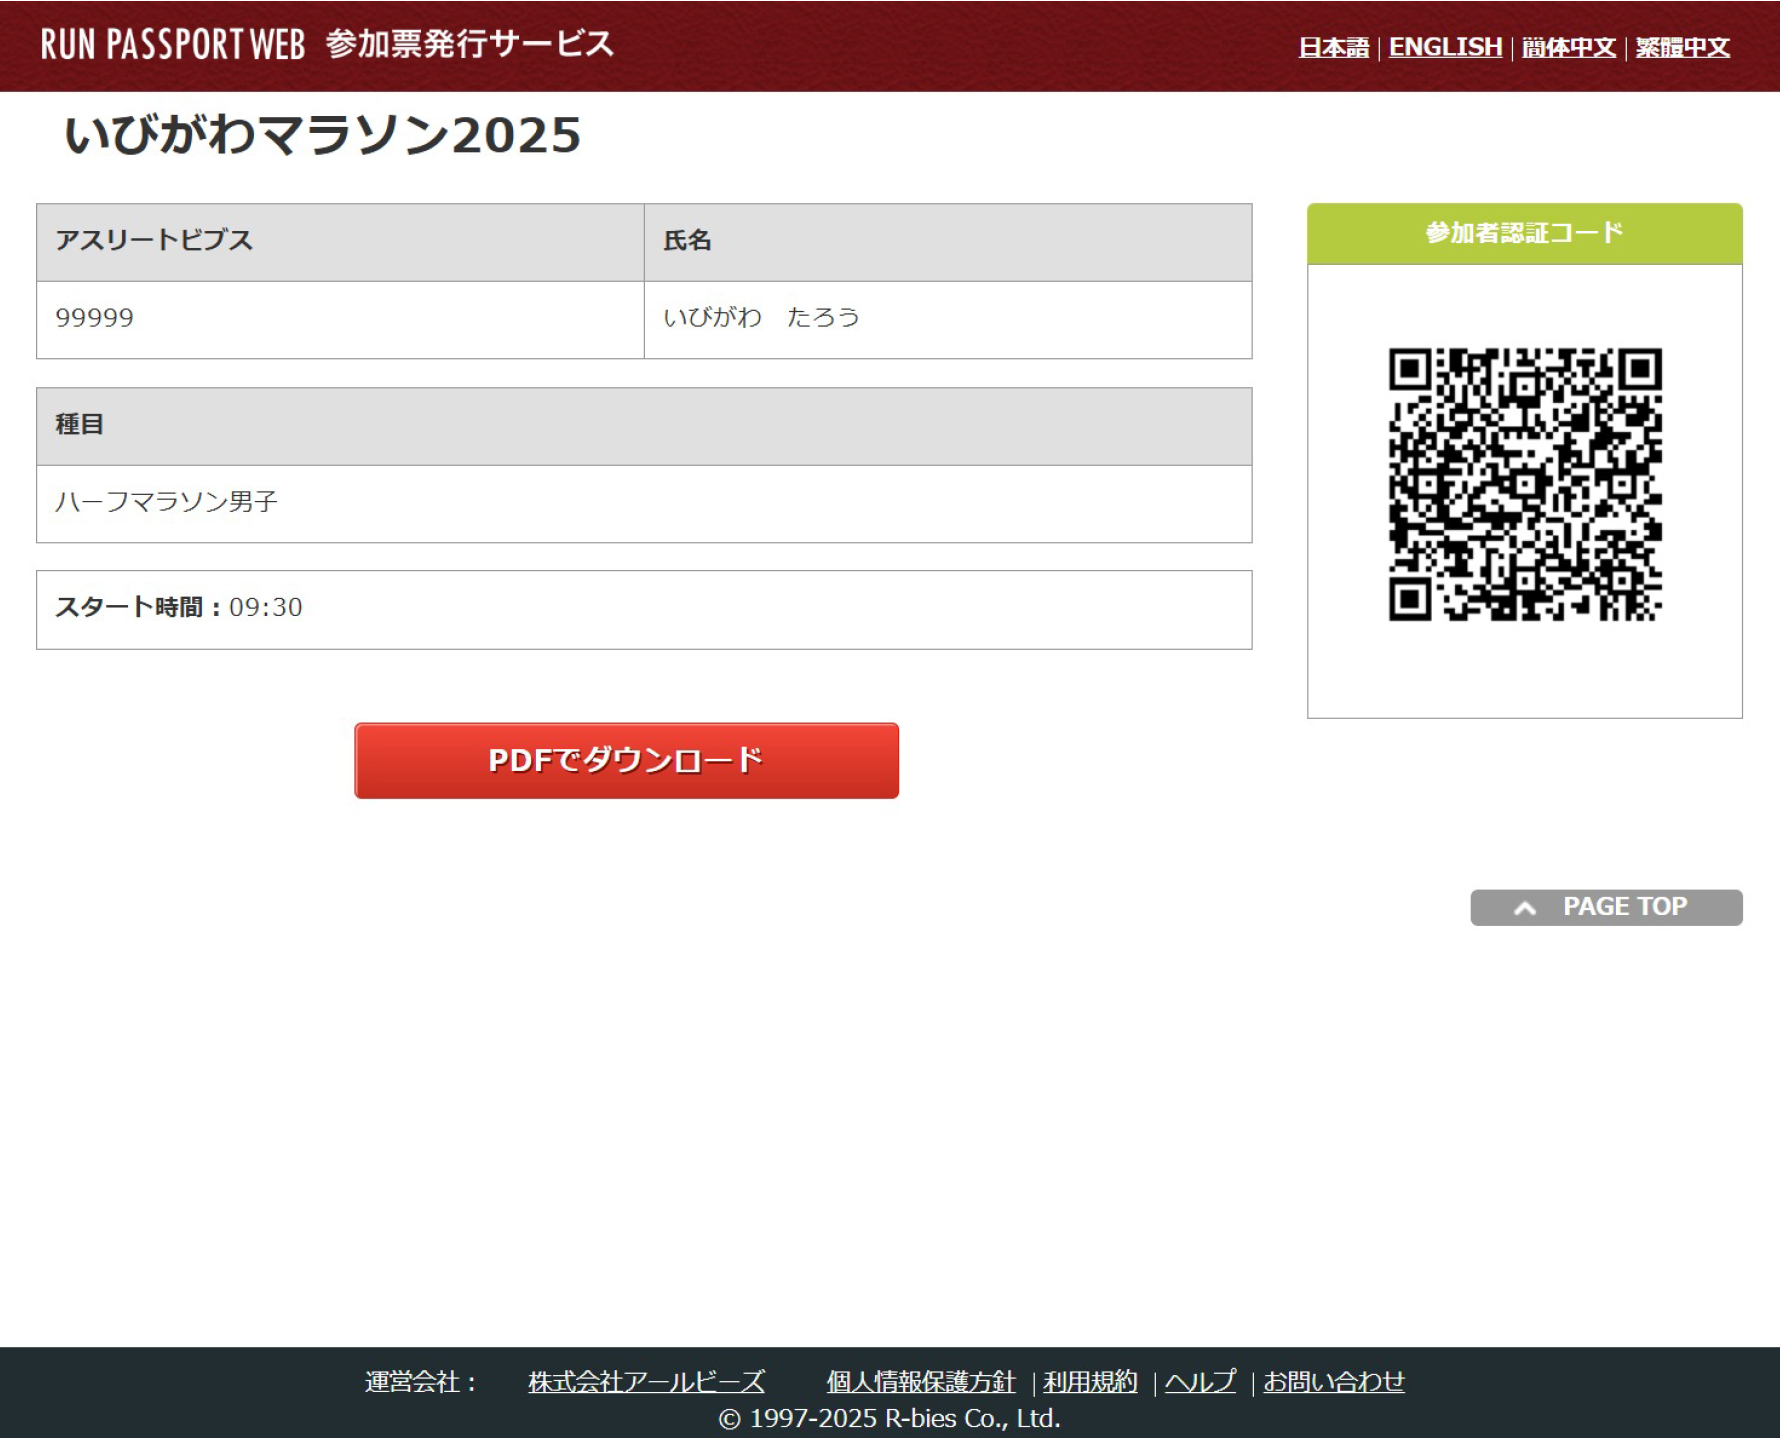Click the いびがわマラソン2025 page title
Image resolution: width=1780 pixels, height=1438 pixels.
tap(322, 135)
